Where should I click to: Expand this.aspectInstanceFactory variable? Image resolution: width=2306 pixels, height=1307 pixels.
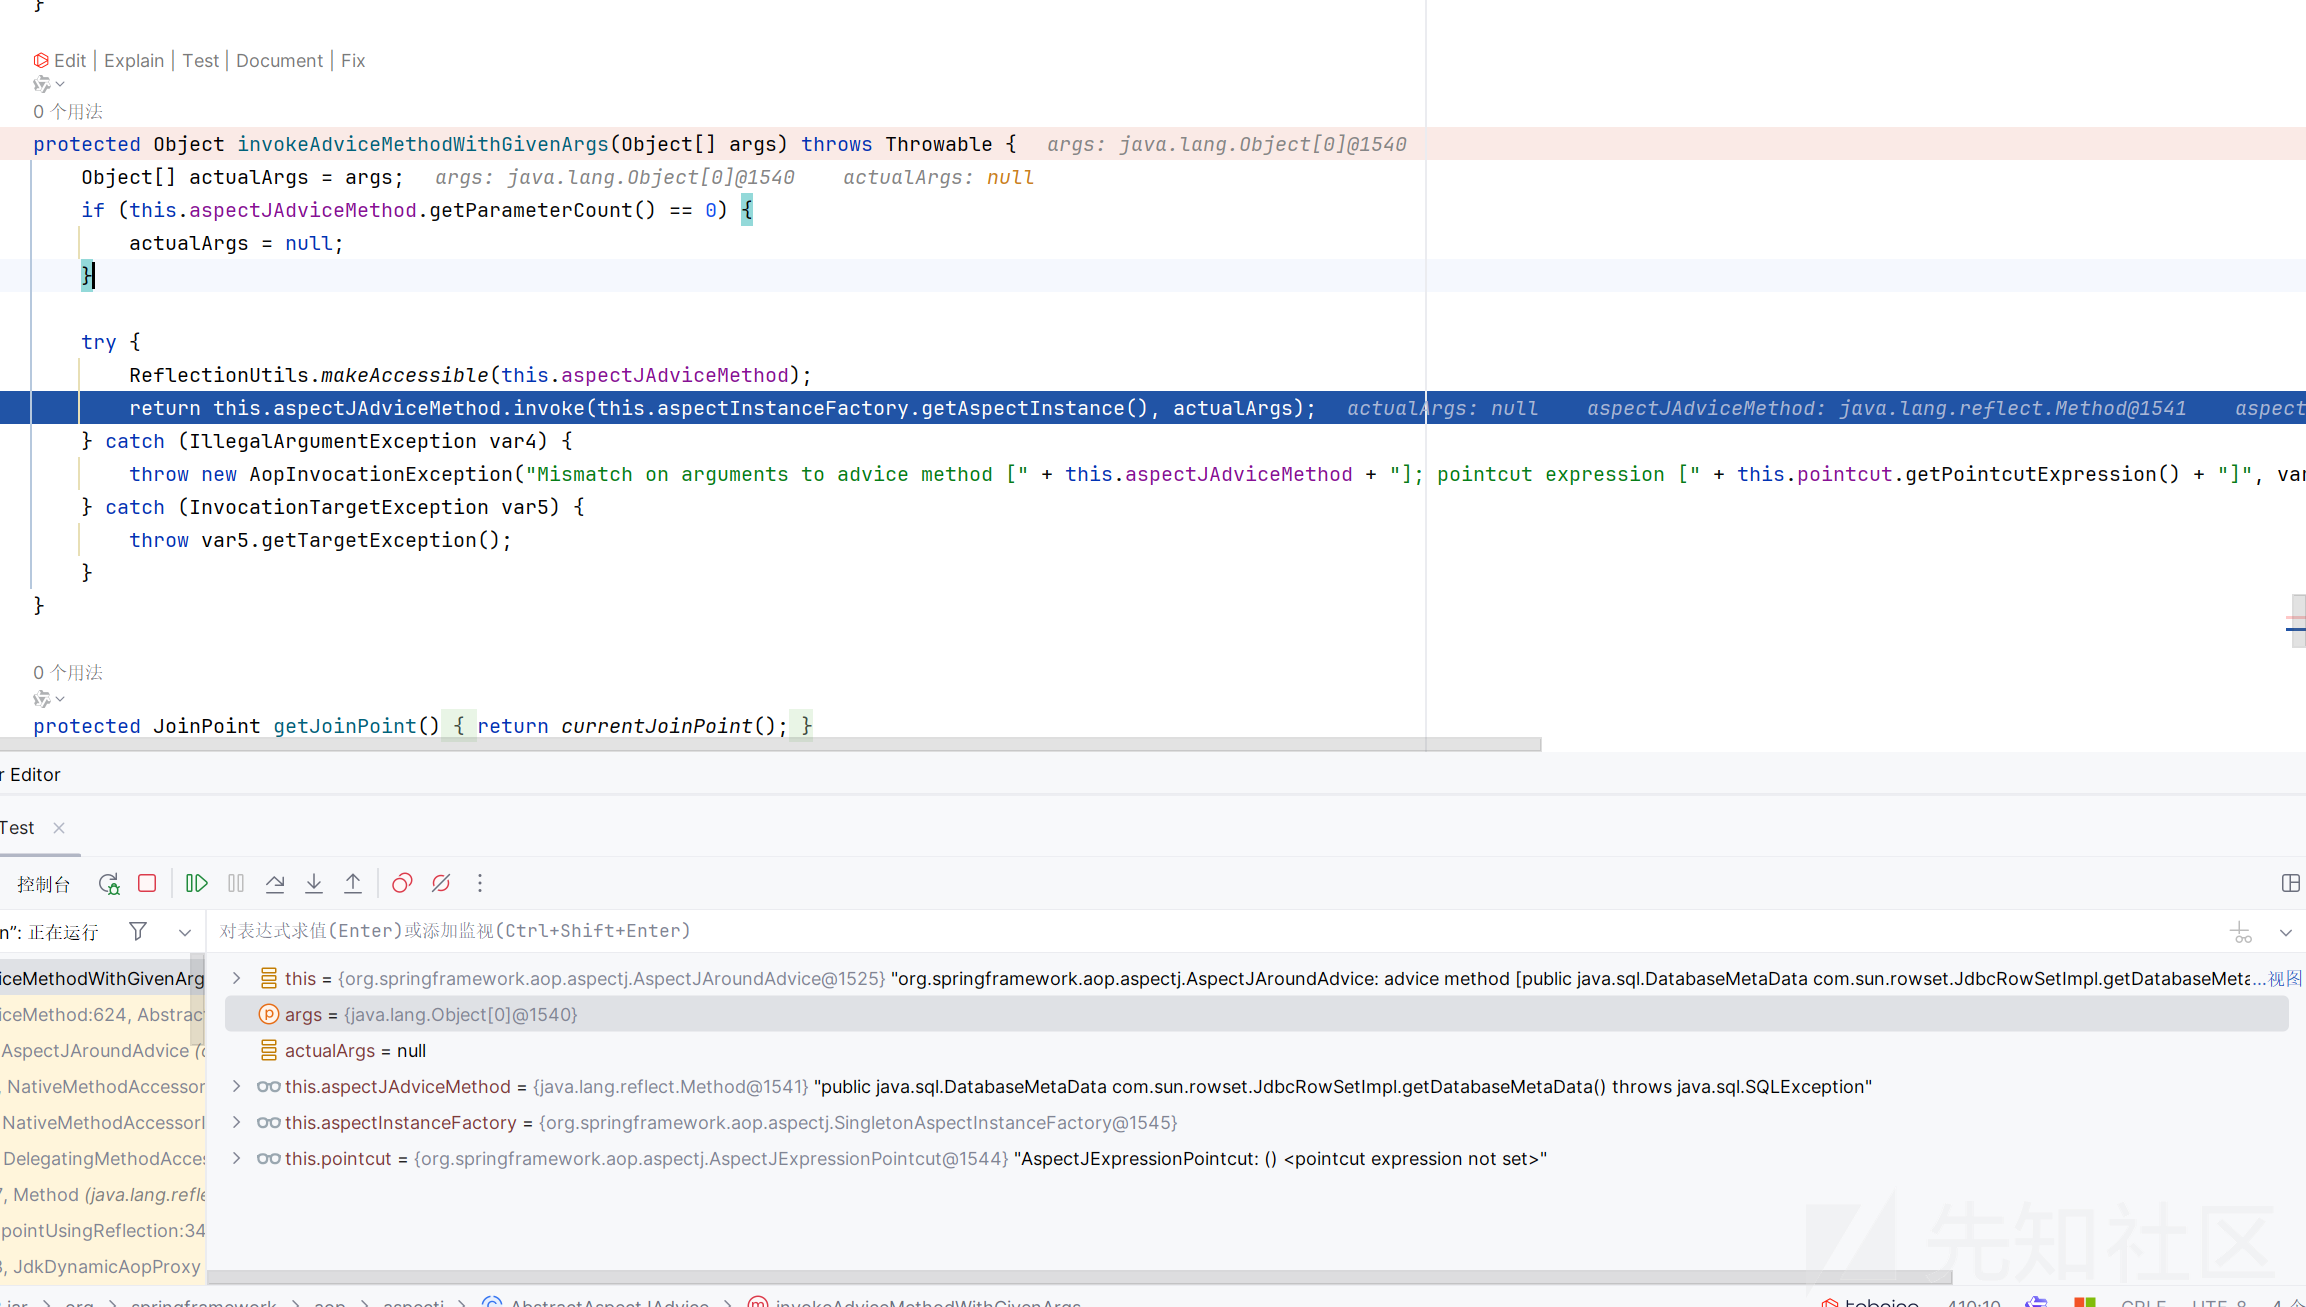pos(237,1122)
